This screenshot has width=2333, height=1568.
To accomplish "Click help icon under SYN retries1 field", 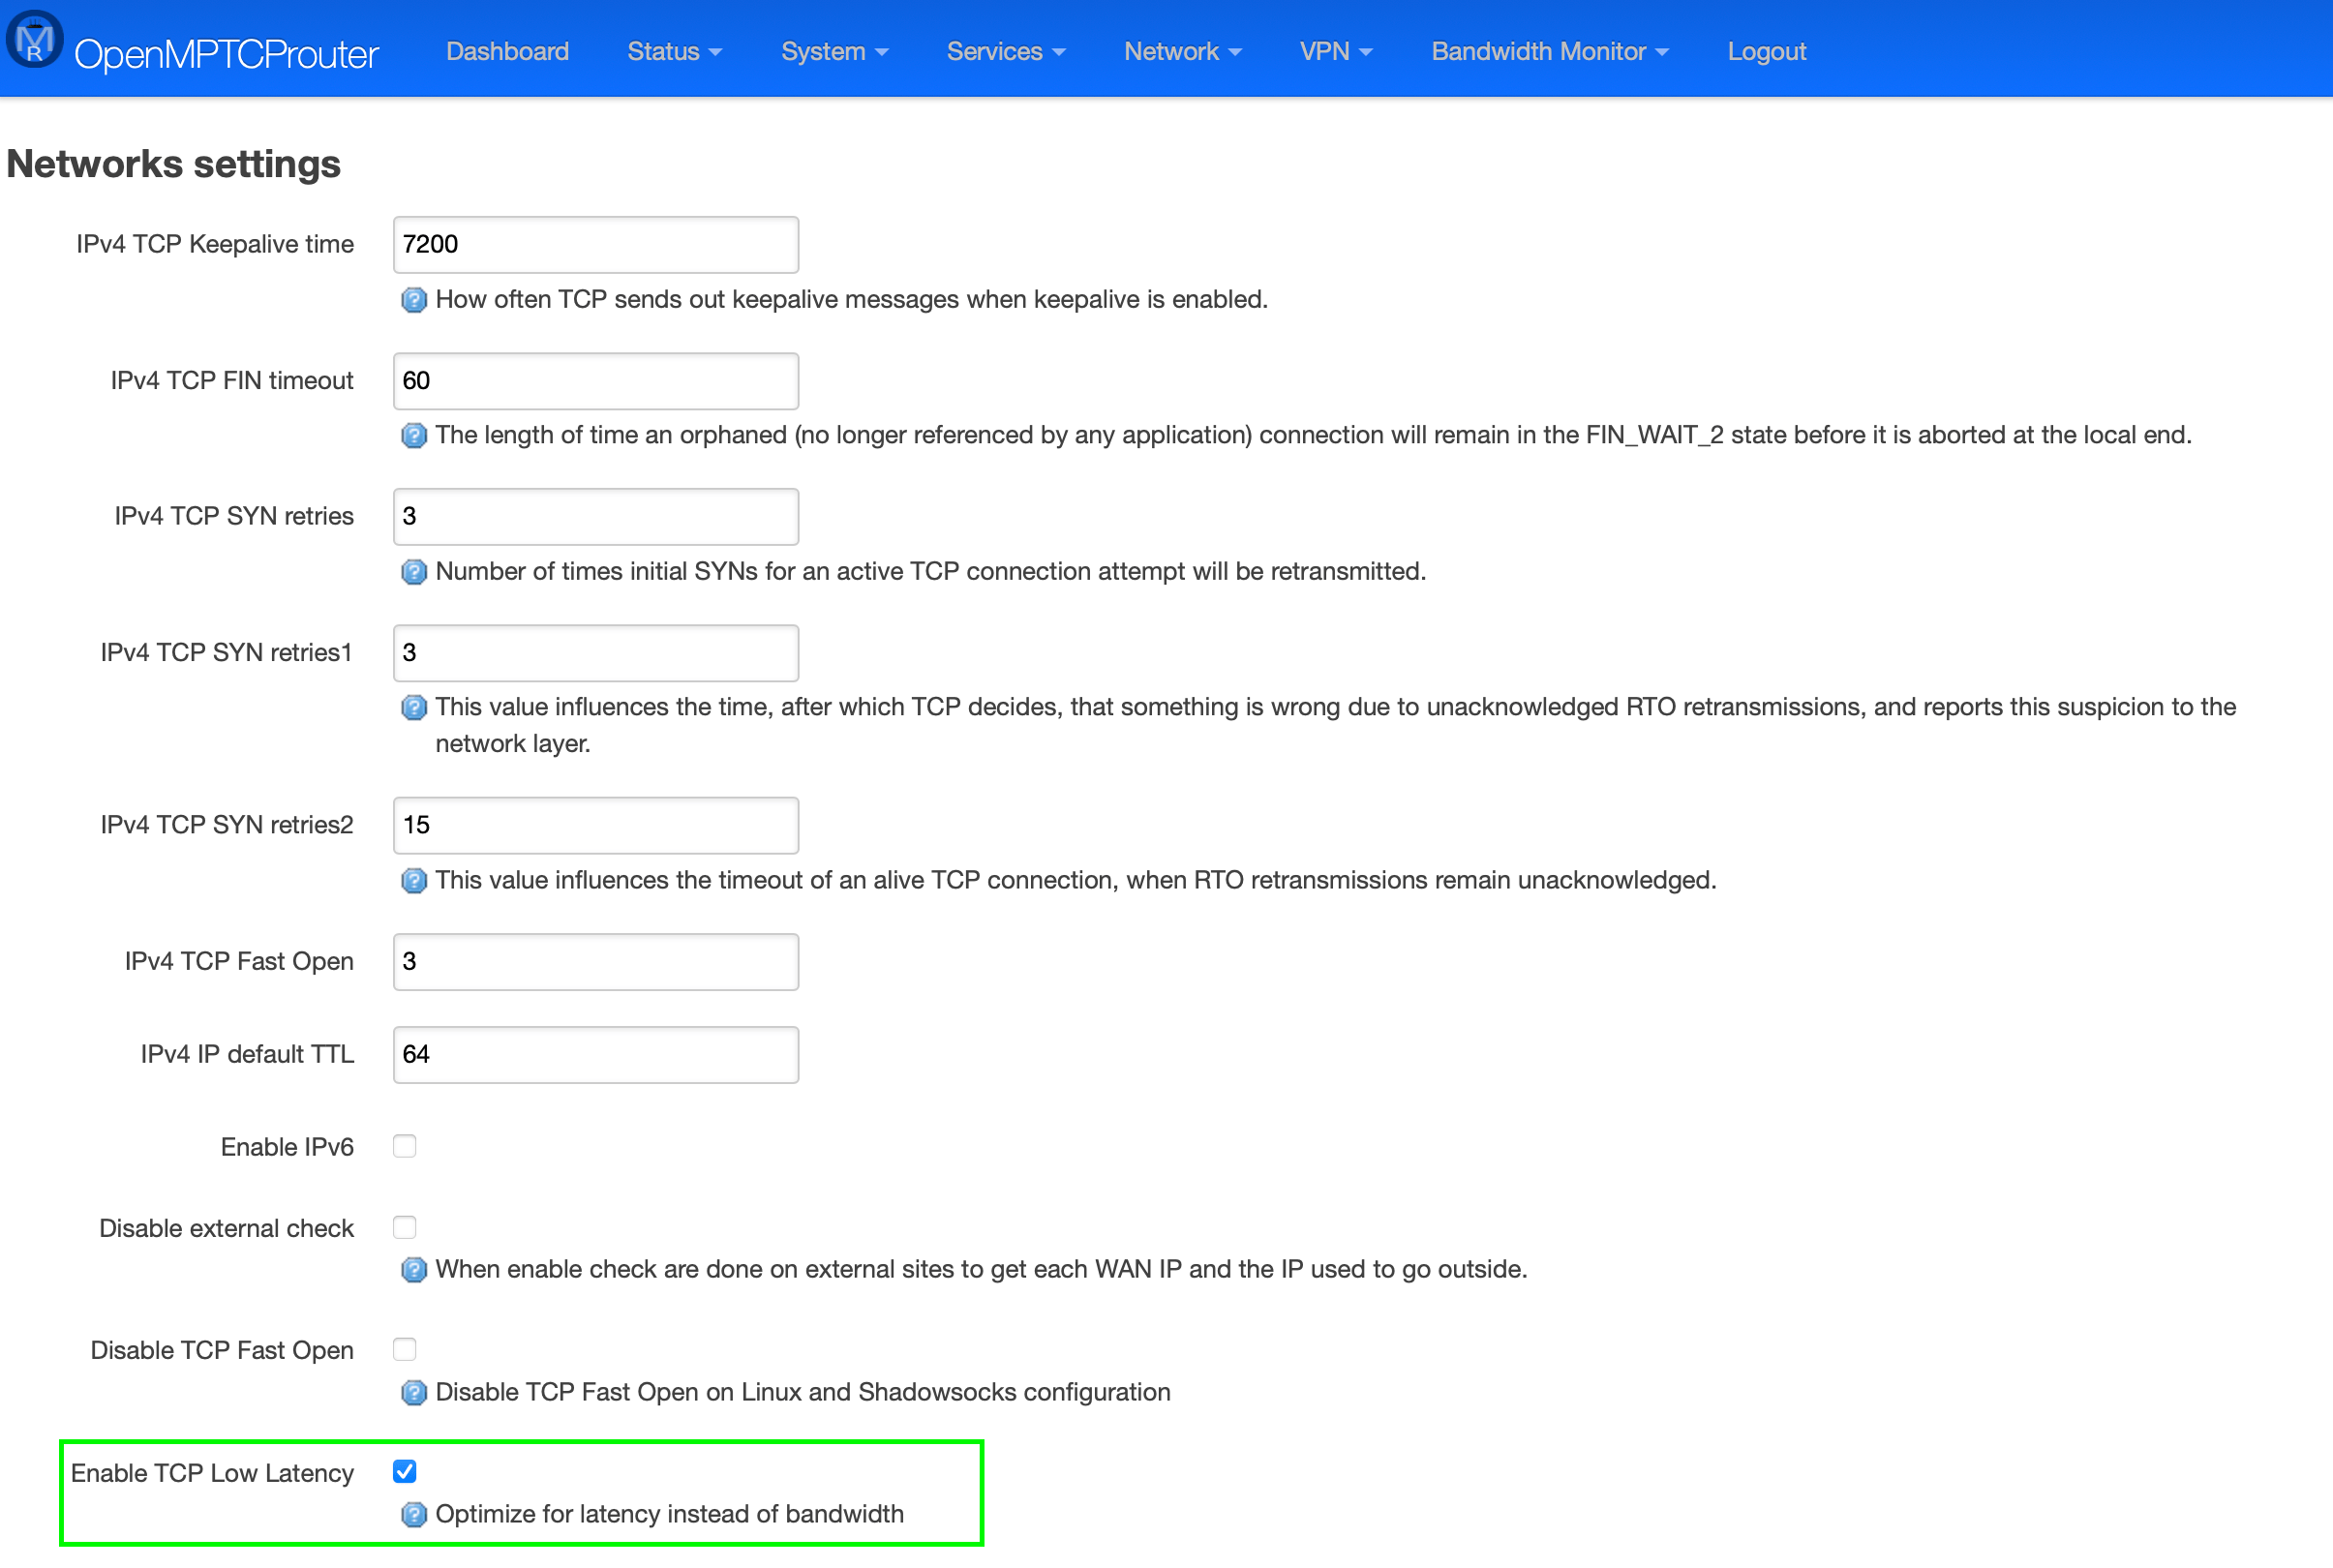I will tap(413, 708).
